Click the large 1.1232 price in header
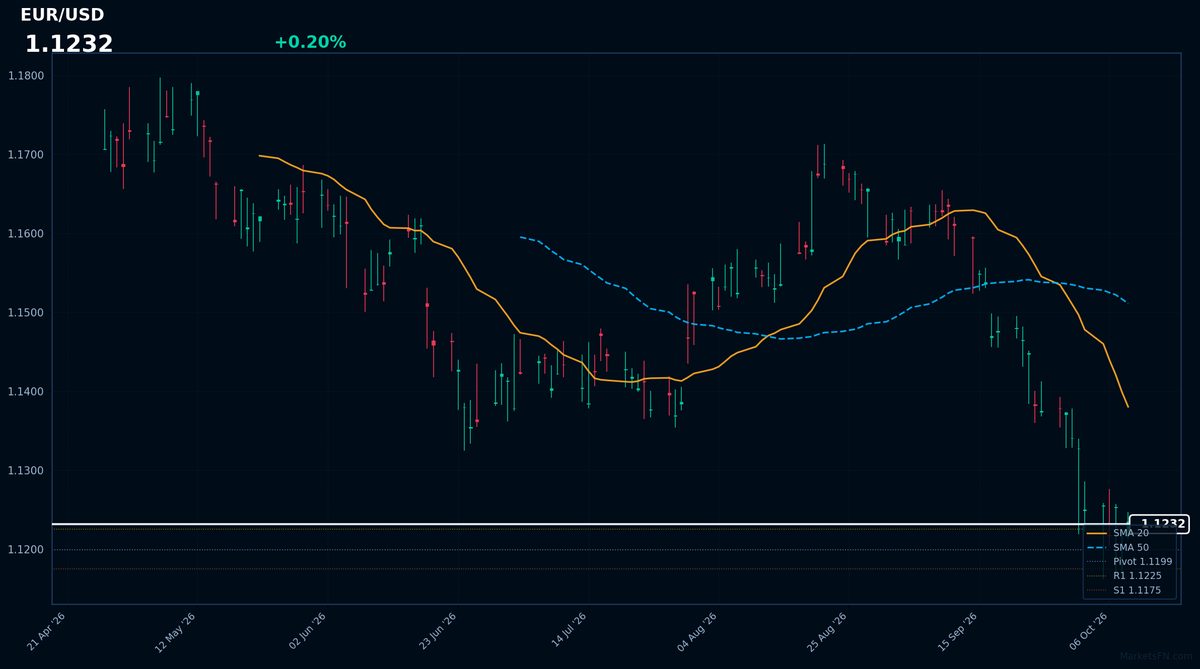1200x669 pixels. 69,44
